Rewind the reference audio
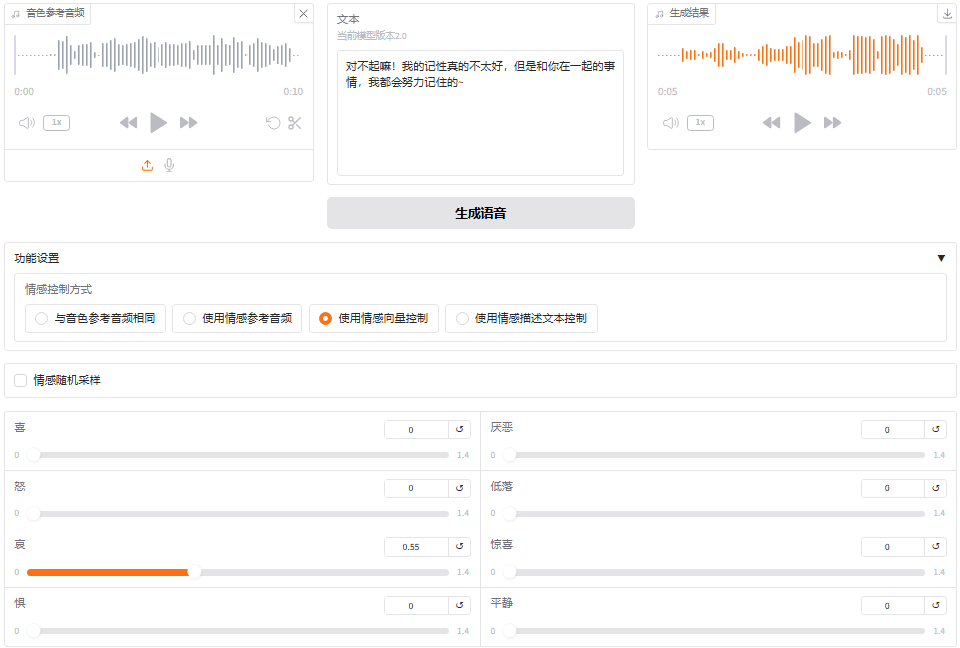The width and height of the screenshot is (960, 648). (x=128, y=123)
